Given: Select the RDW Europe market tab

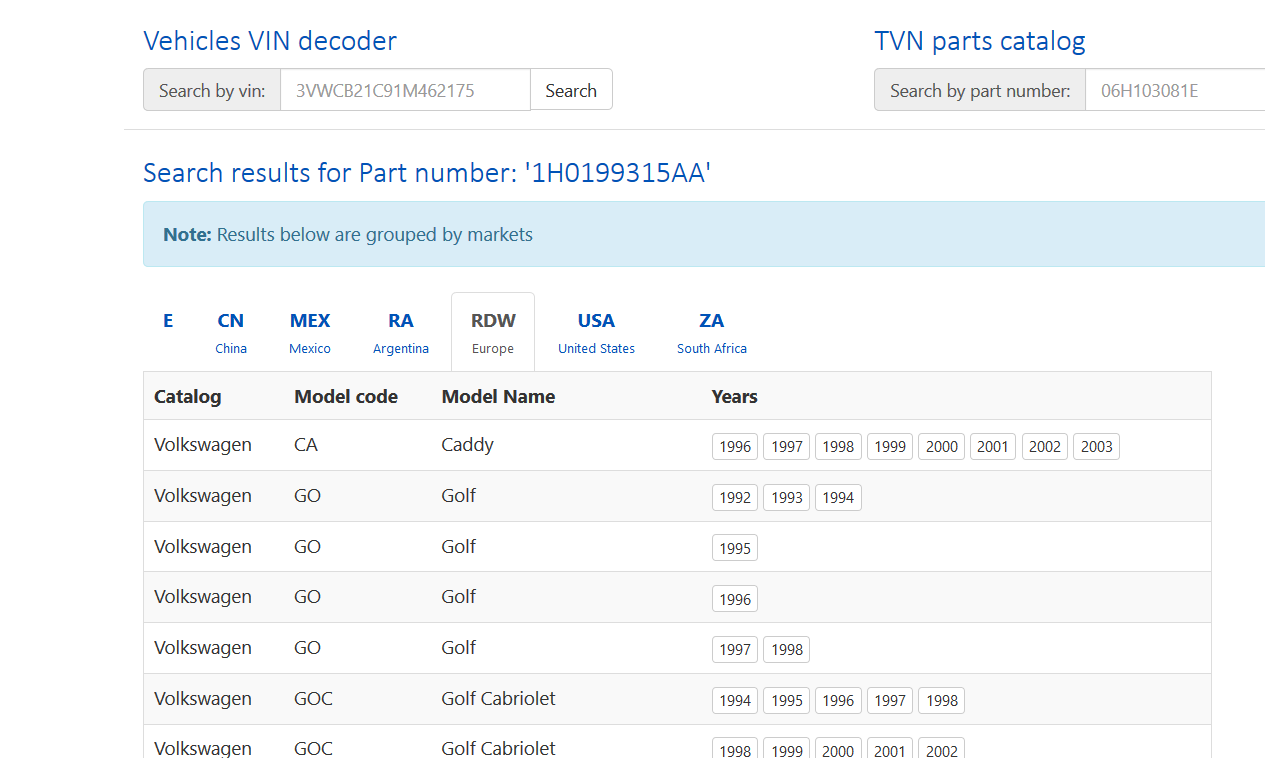Looking at the screenshot, I should [x=493, y=332].
